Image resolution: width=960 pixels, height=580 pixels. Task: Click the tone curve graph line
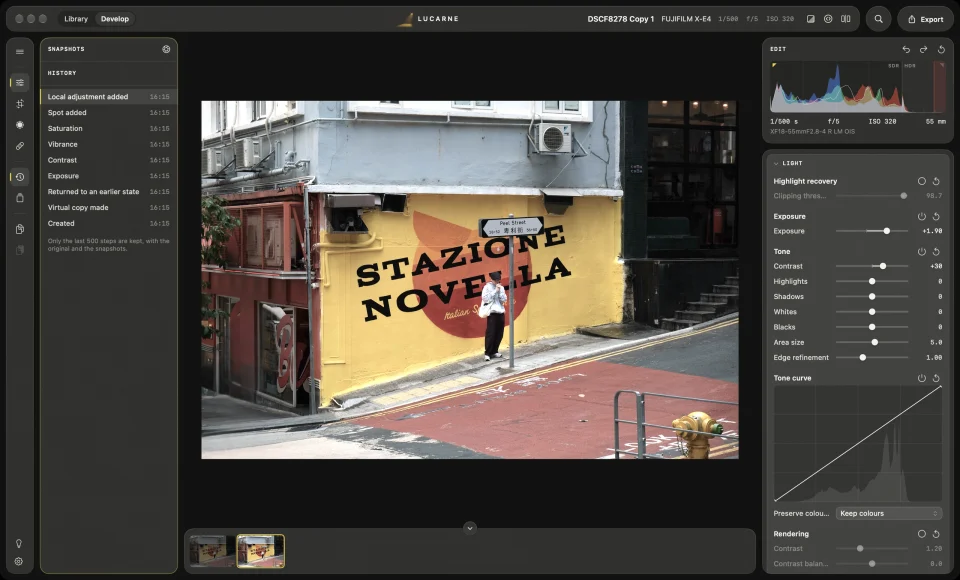coord(858,444)
